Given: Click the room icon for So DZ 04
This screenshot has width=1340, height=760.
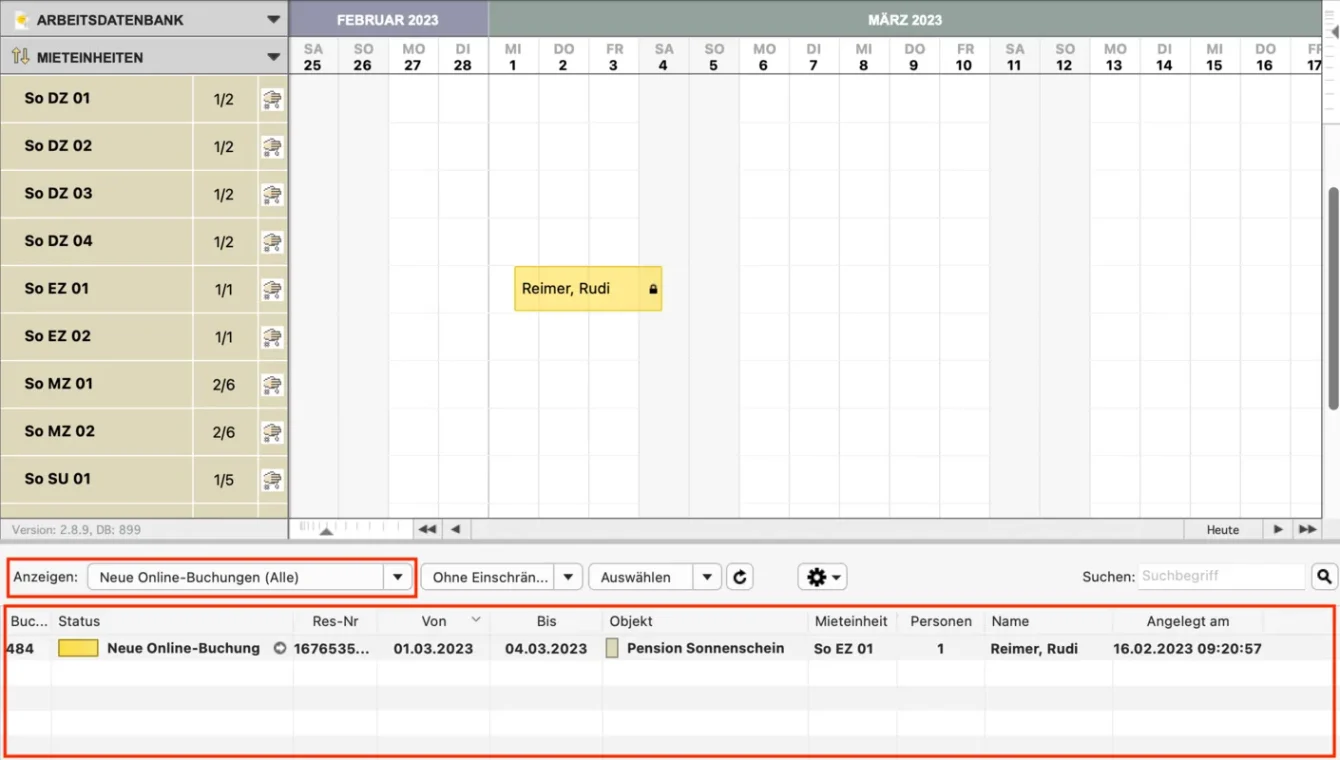Looking at the screenshot, I should pyautogui.click(x=272, y=242).
